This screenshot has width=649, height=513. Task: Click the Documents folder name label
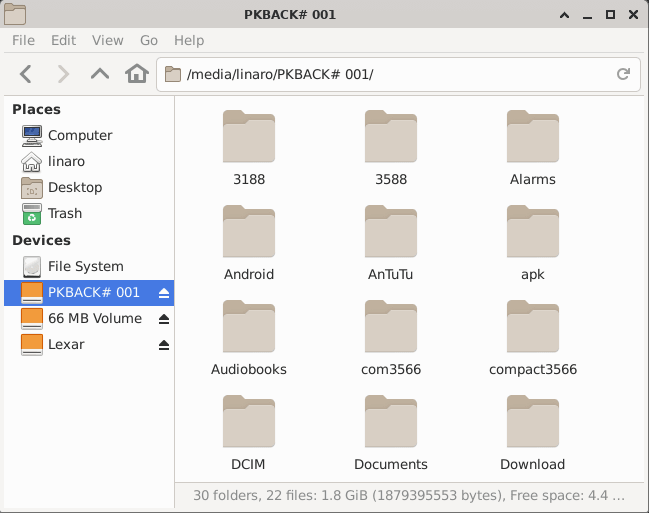391,465
